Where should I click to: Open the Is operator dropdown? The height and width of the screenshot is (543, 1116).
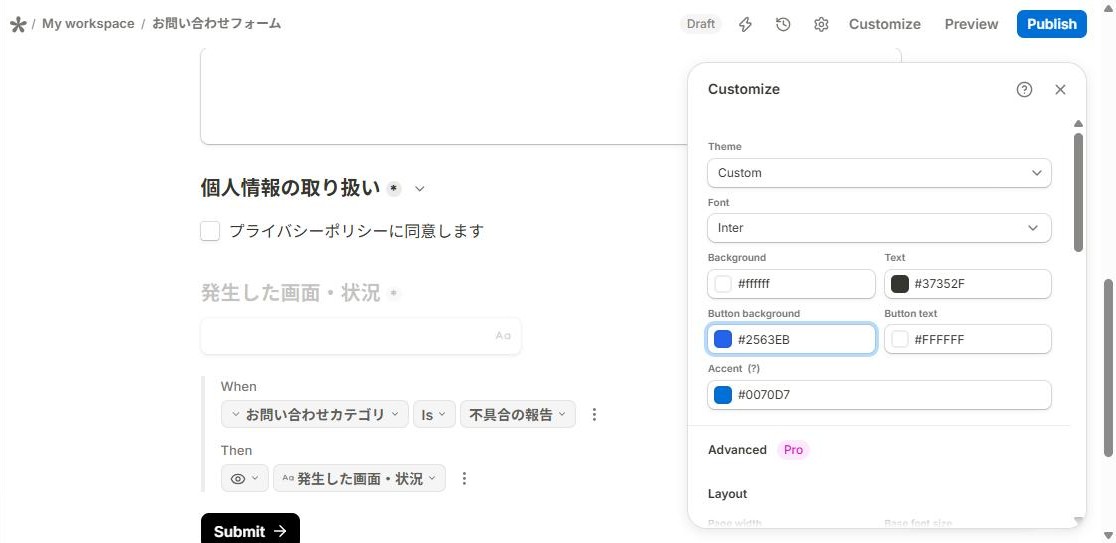434,414
